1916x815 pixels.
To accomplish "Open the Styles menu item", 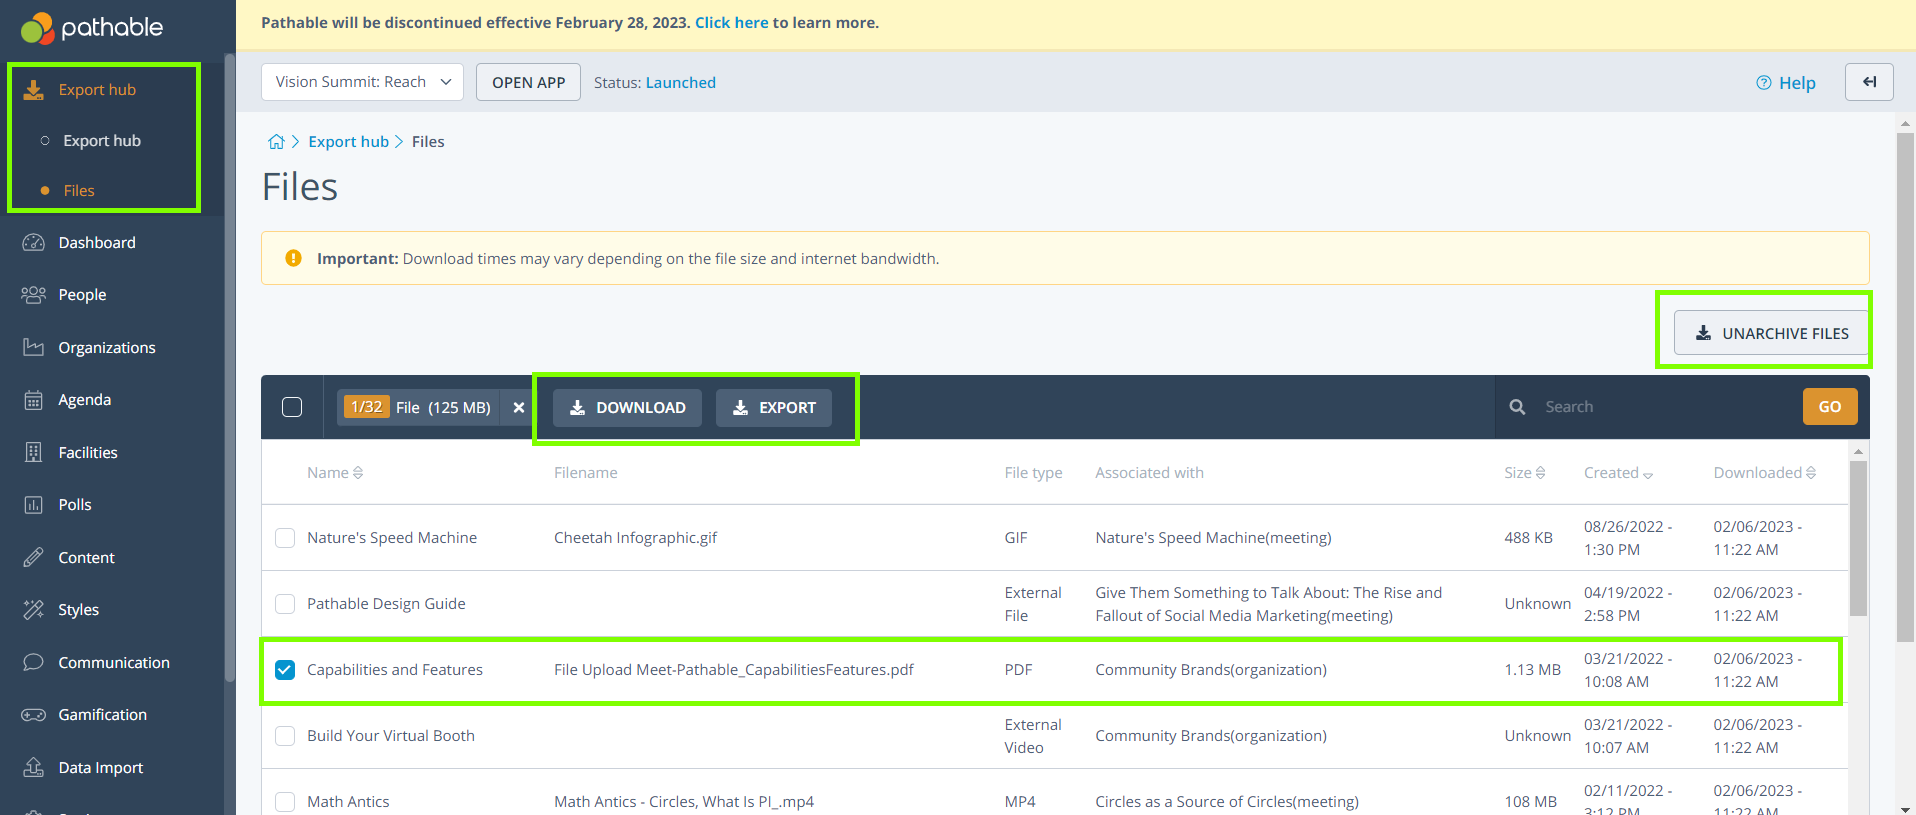I will click(79, 610).
